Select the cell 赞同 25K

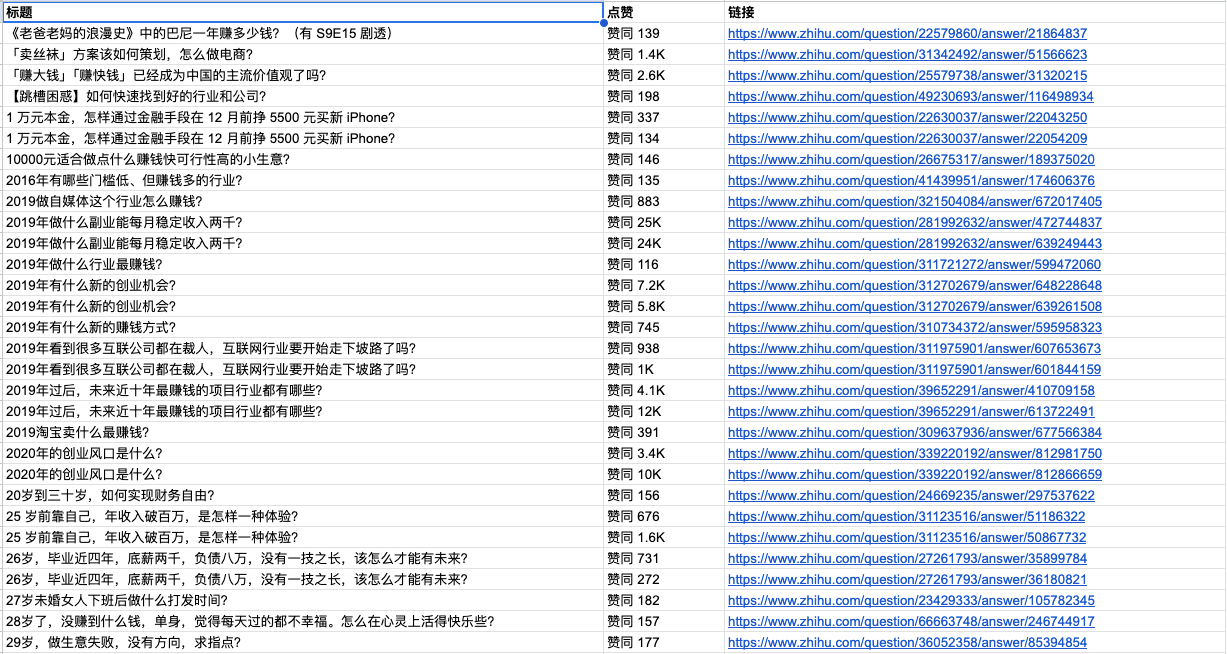point(664,222)
